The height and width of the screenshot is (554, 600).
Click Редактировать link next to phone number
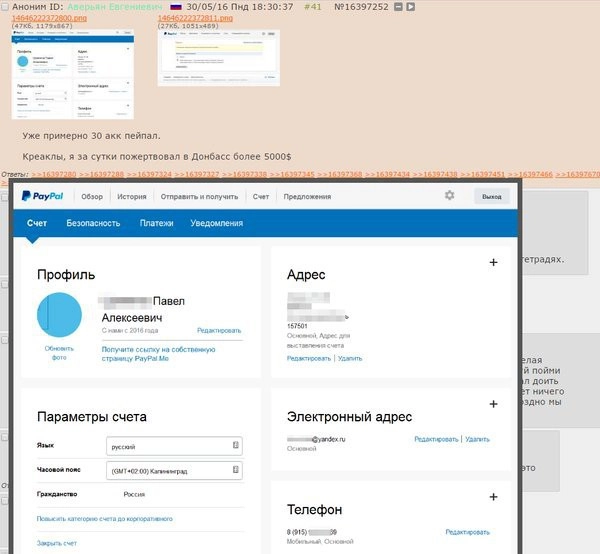467,532
